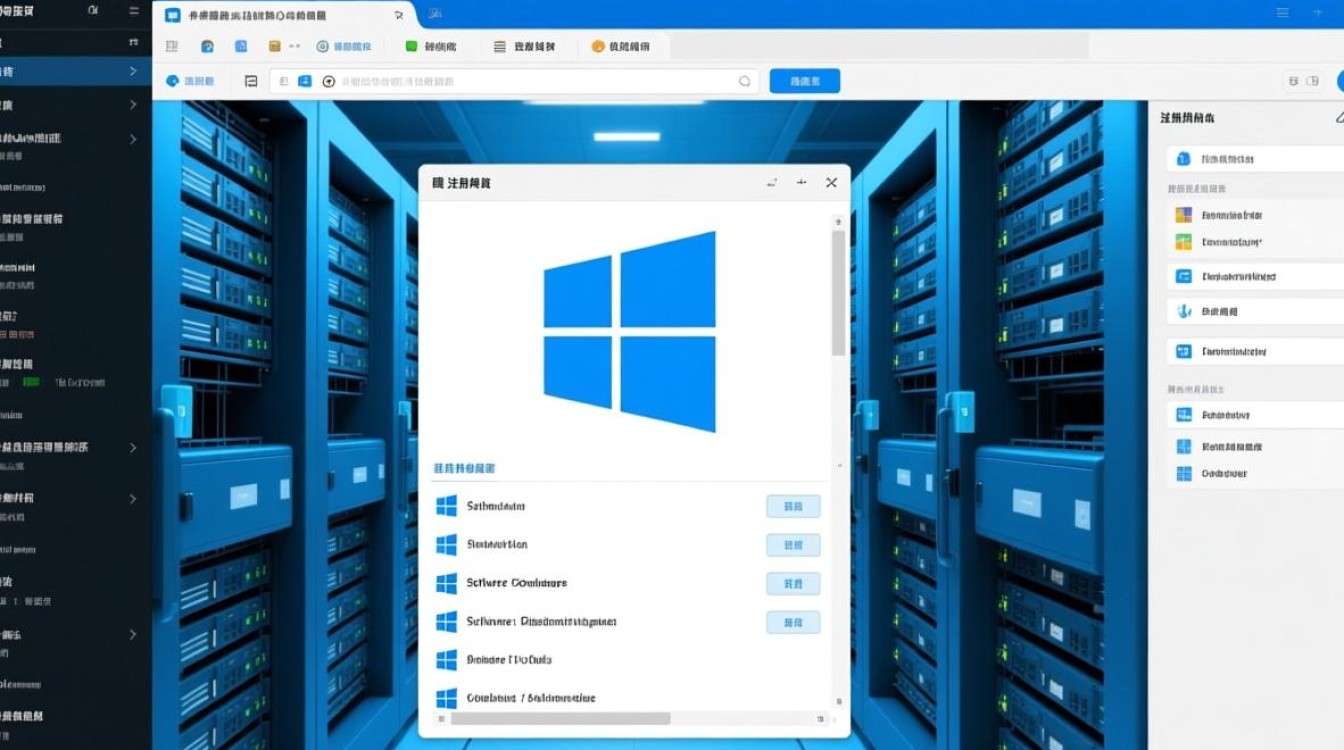Click the blue download icon in the right panel's first entry
The height and width of the screenshot is (750, 1344).
tap(1182, 158)
